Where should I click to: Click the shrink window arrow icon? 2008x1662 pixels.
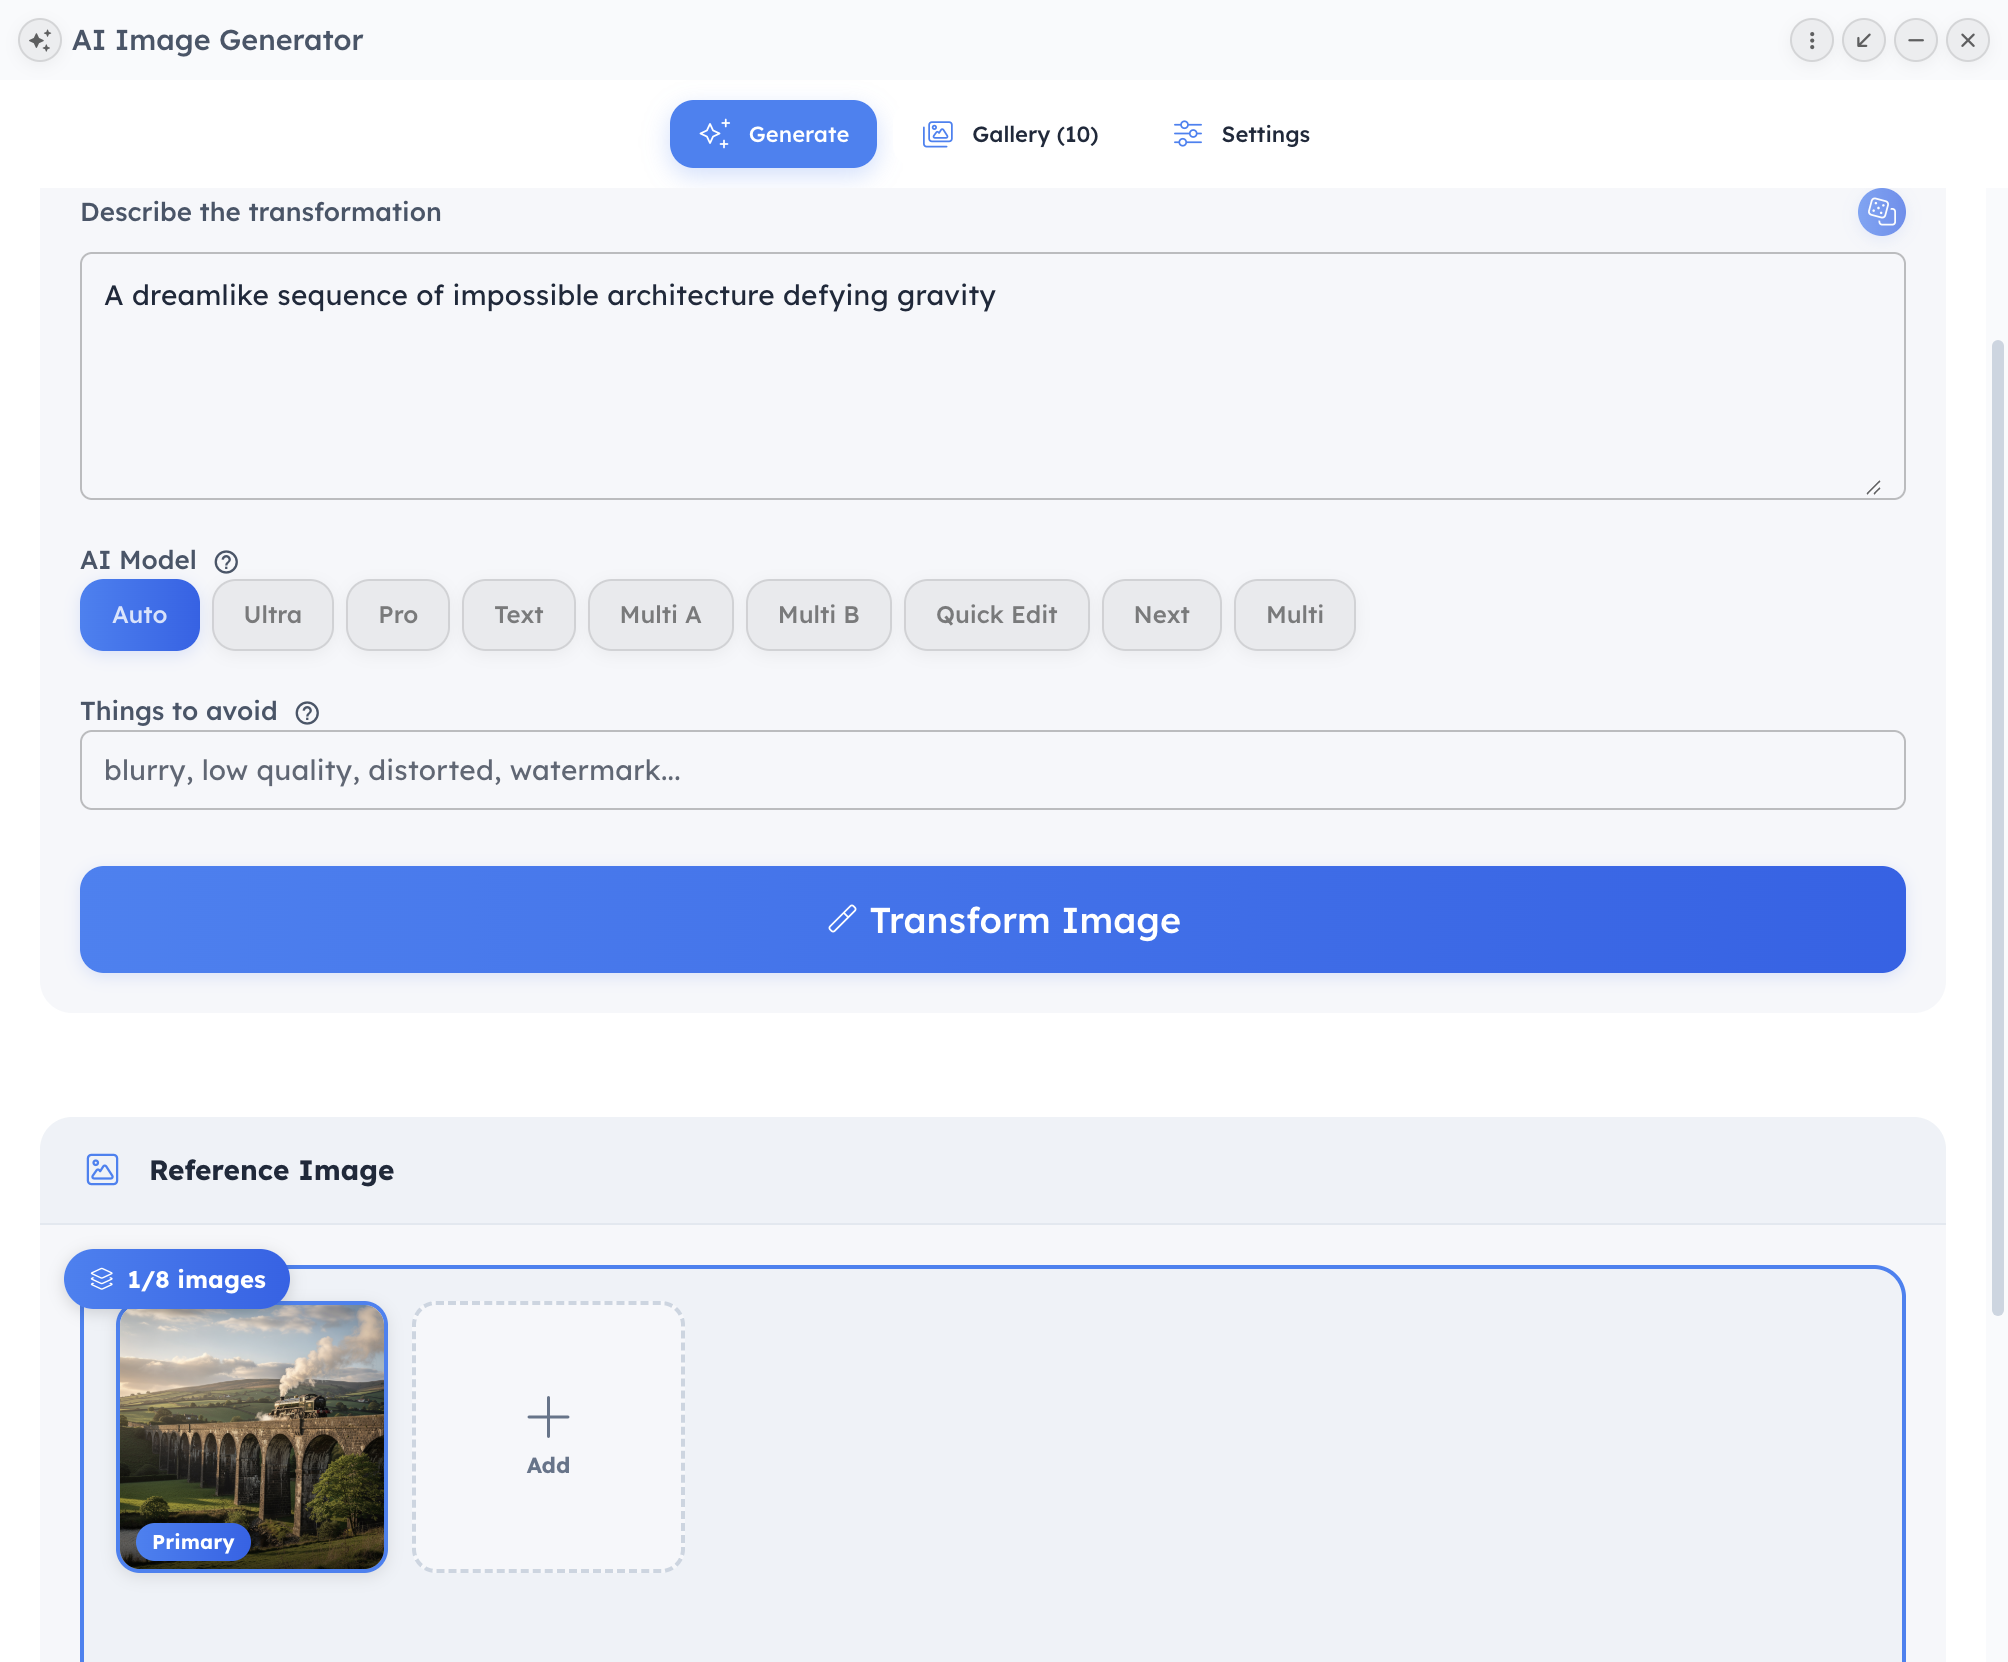coord(1863,40)
